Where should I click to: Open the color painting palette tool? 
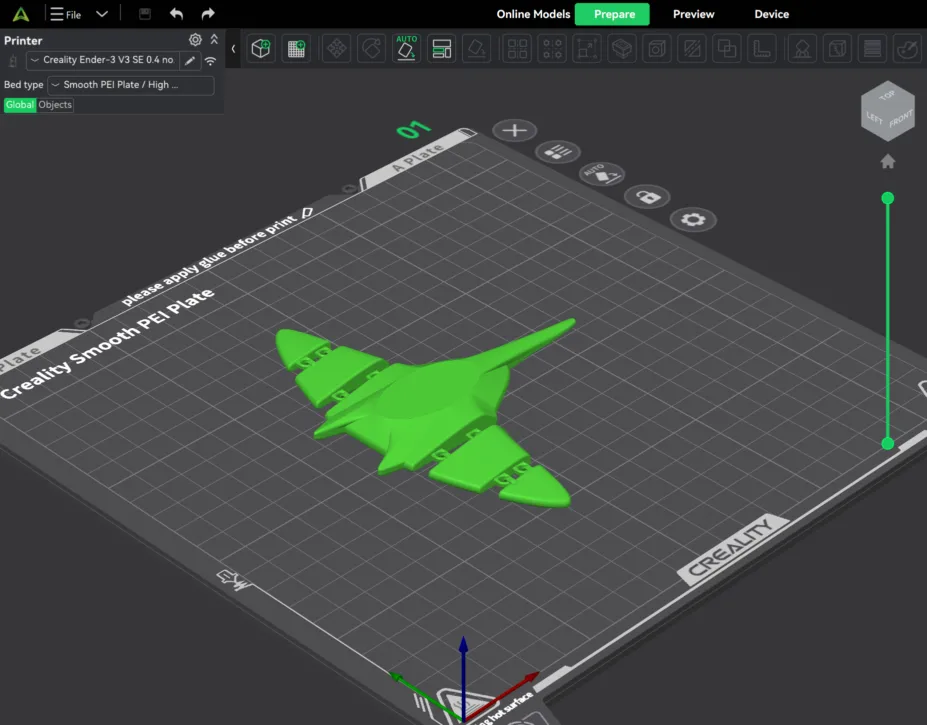click(x=907, y=48)
